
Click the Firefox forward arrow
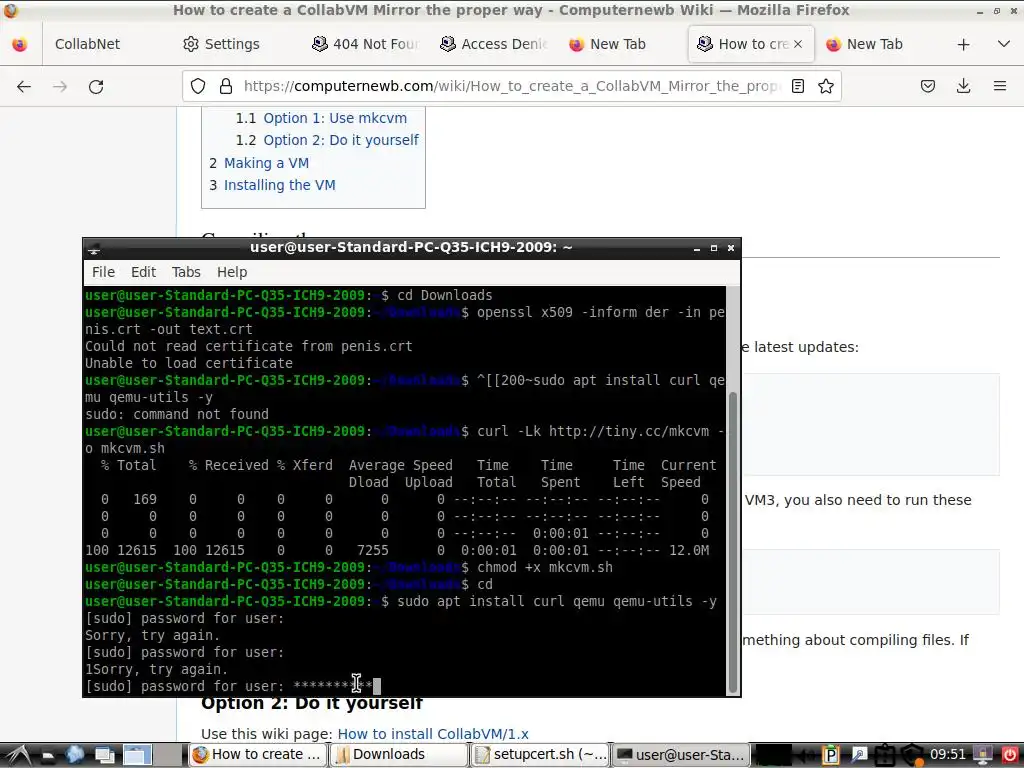coord(60,86)
